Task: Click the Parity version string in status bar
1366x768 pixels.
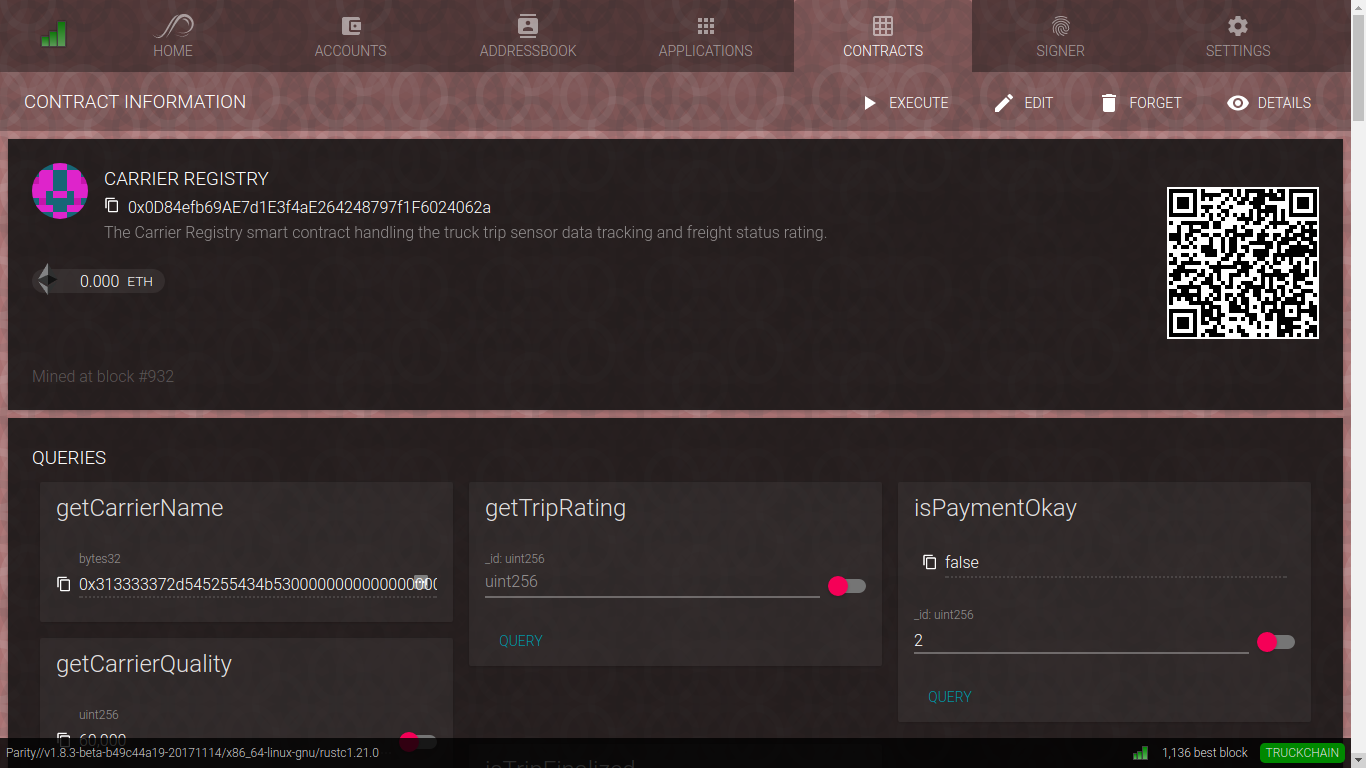Action: point(192,753)
